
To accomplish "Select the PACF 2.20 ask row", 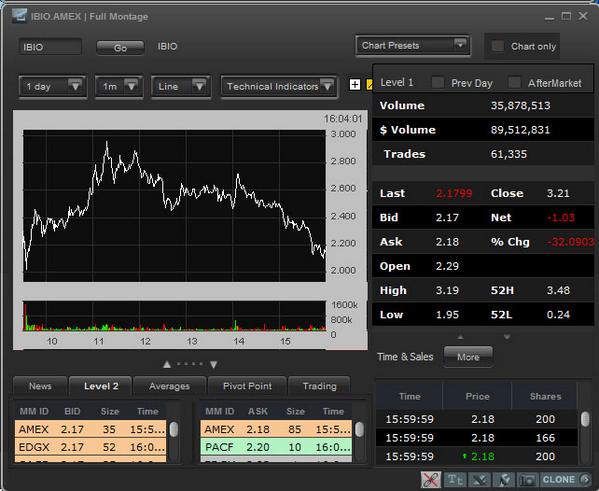I will [276, 447].
